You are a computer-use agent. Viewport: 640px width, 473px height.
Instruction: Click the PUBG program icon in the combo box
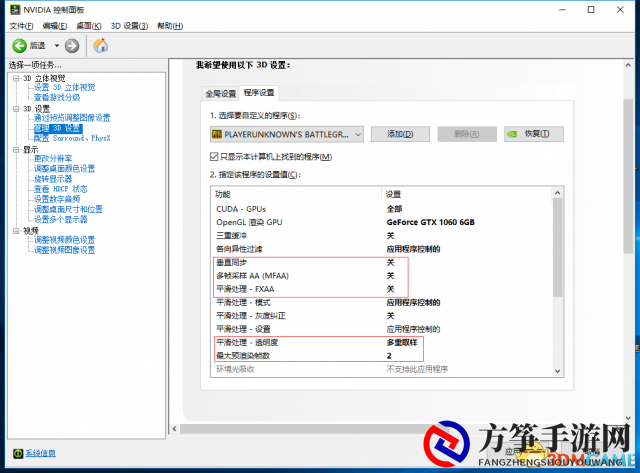(x=217, y=134)
